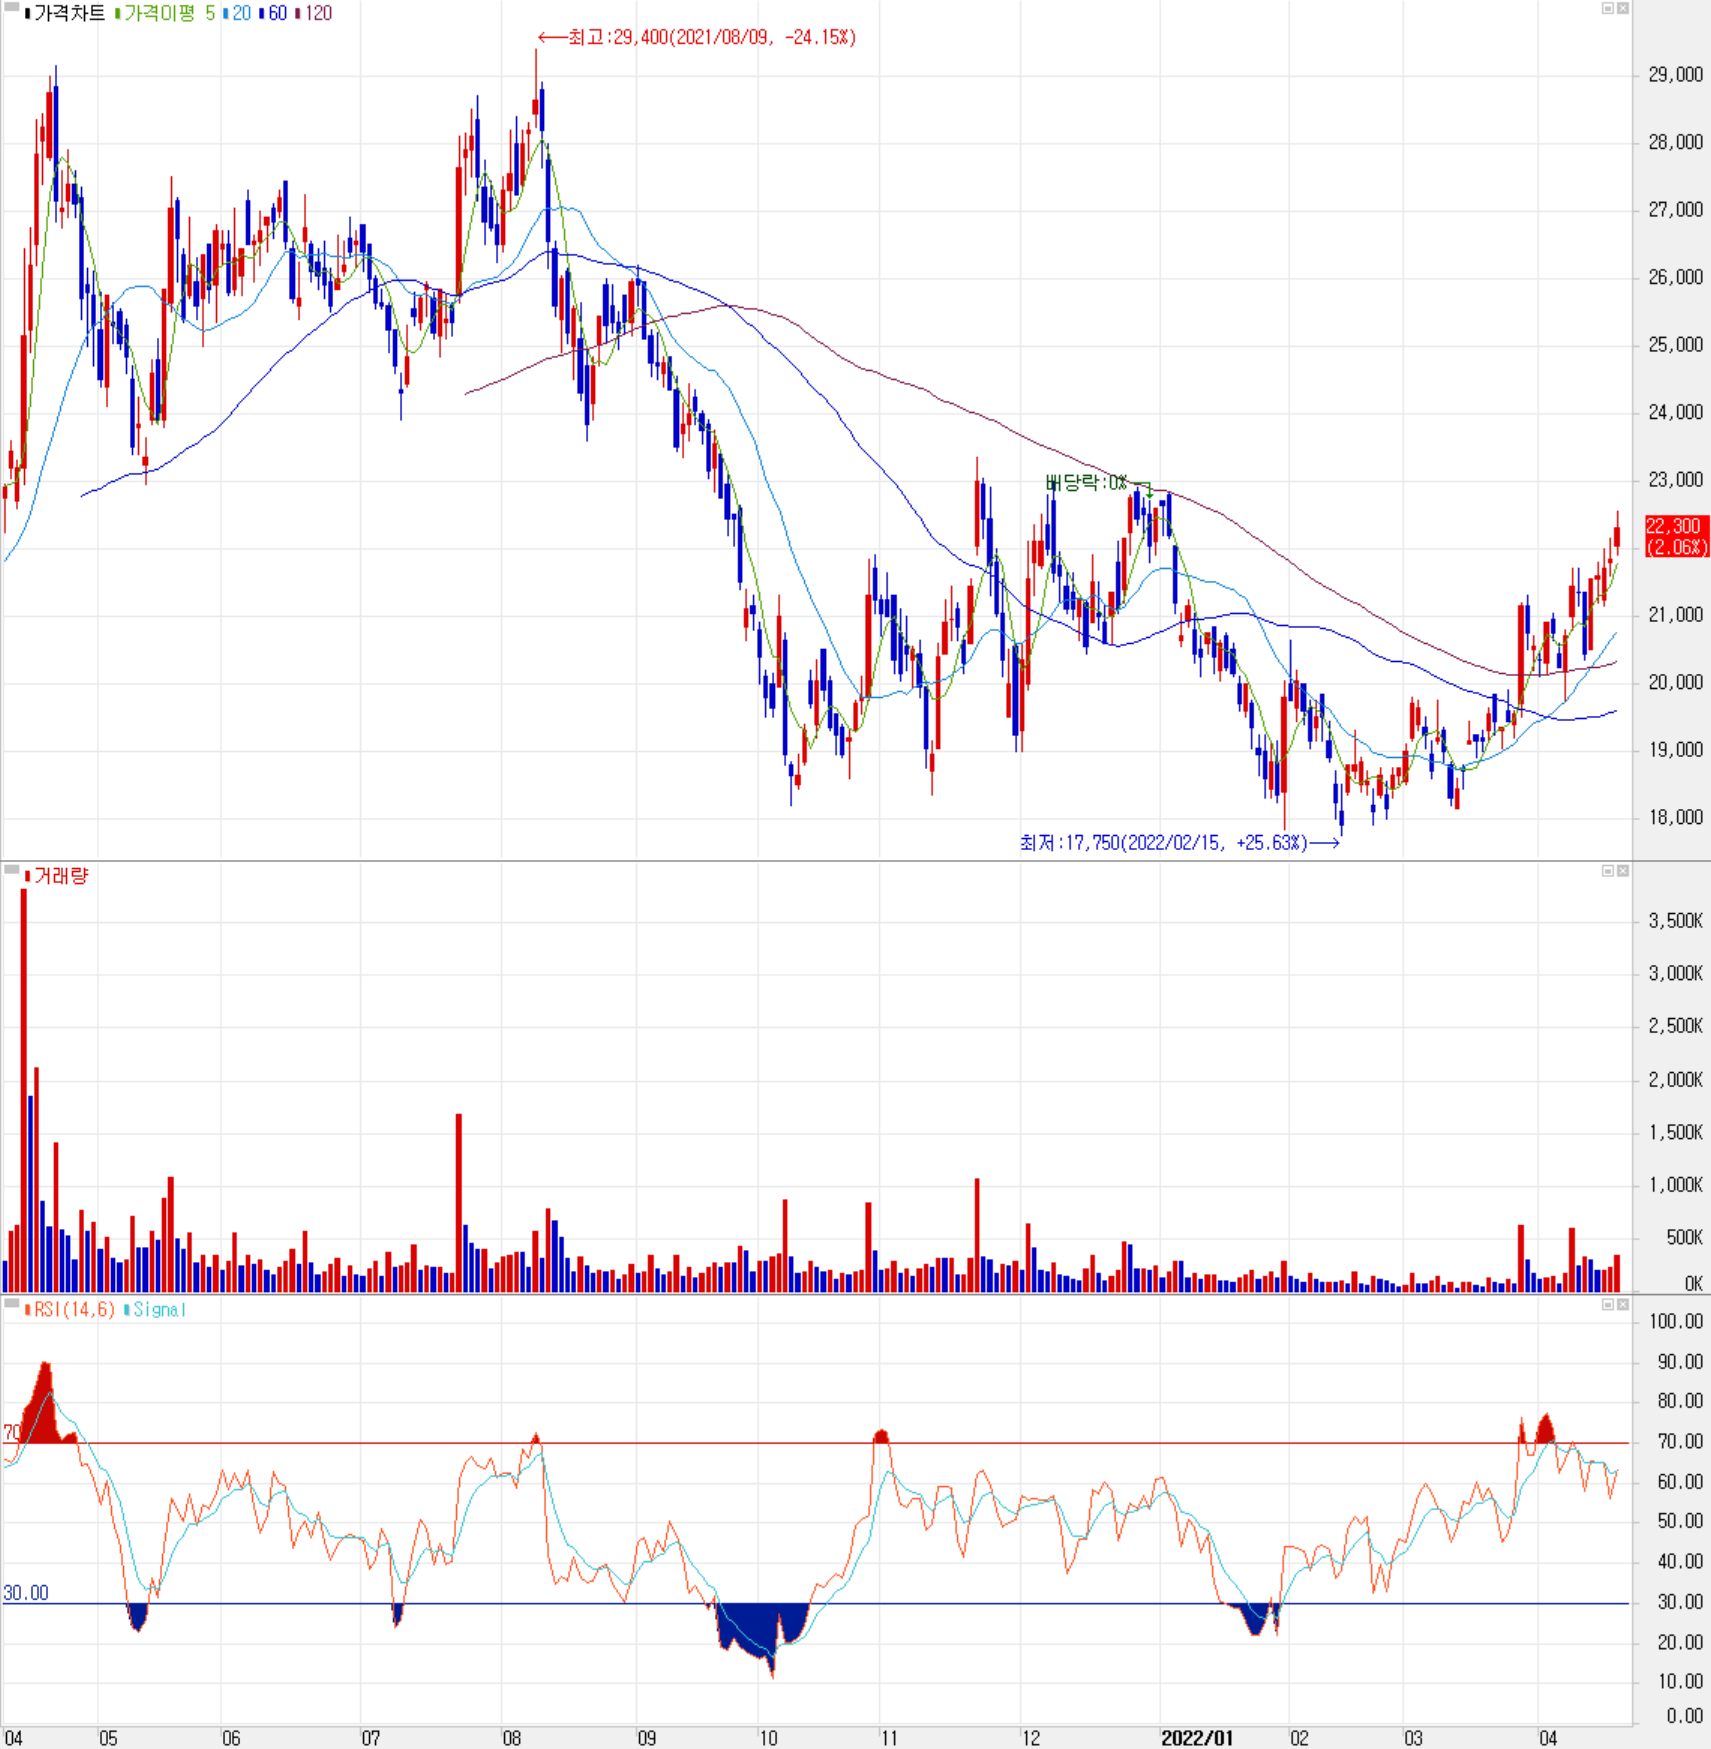Close the 거래량 volume panel
Image resolution: width=1711 pixels, height=1749 pixels.
click(1623, 871)
